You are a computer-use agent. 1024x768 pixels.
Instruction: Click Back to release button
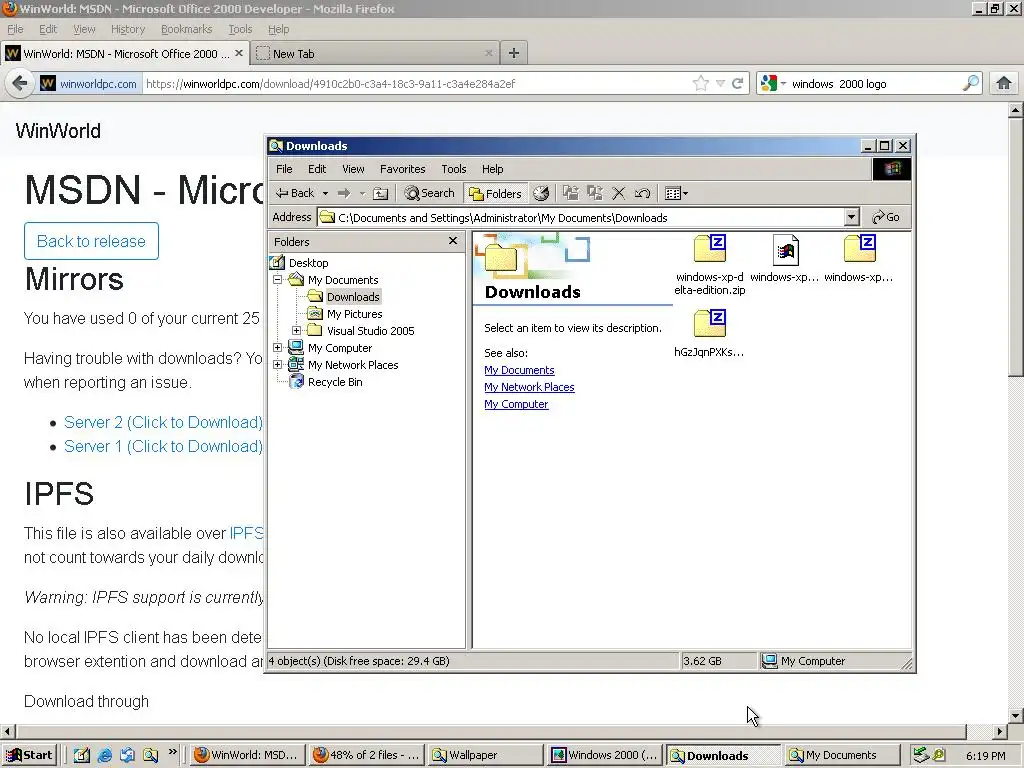[x=91, y=241]
